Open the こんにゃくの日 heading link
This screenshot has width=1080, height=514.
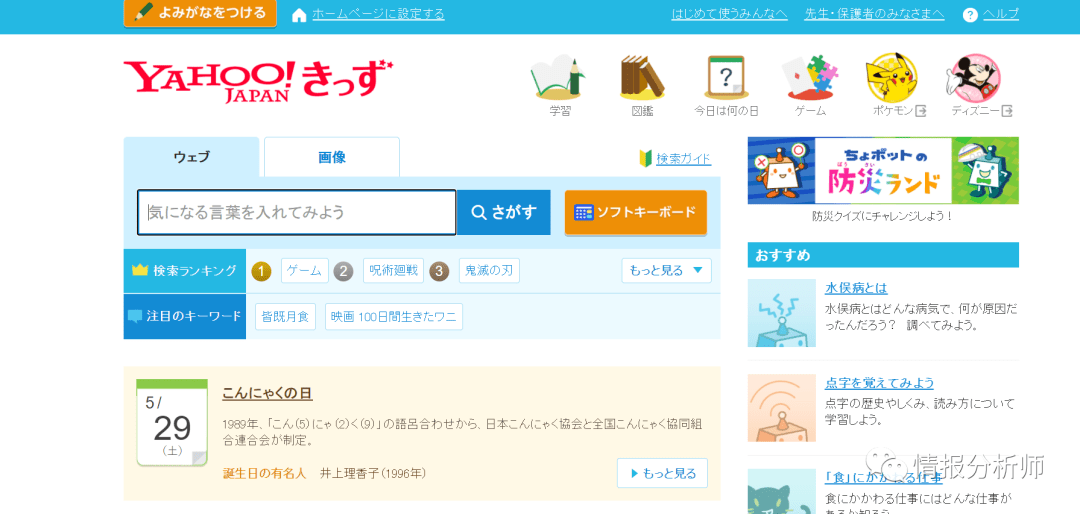pyautogui.click(x=267, y=393)
